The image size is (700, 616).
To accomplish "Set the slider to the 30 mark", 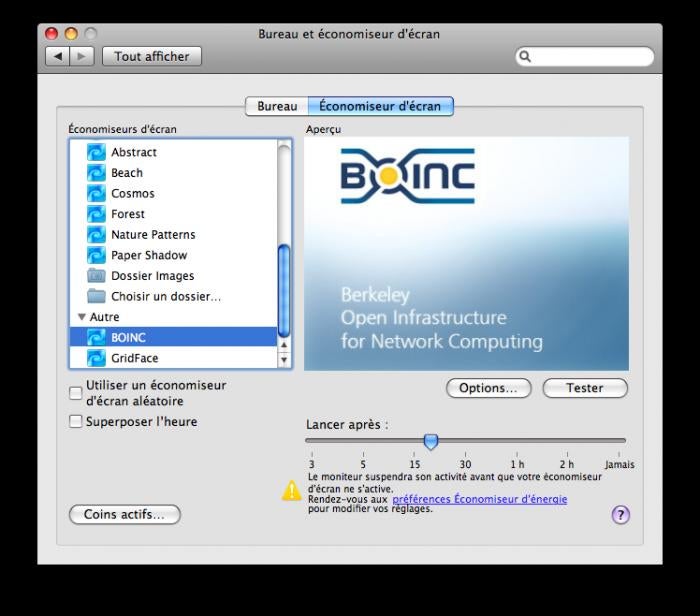I will 465,441.
